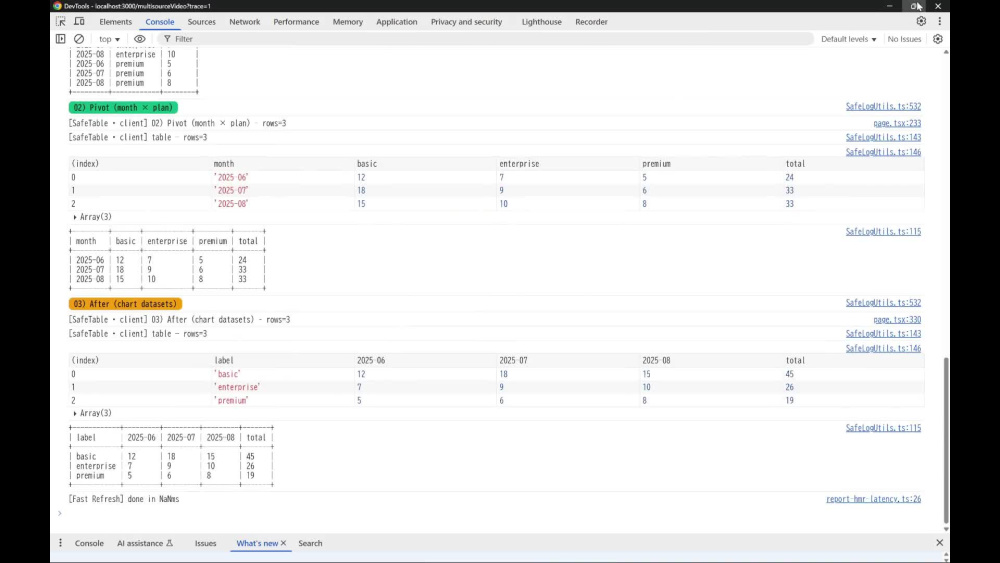The image size is (1000, 563).
Task: Close the bottom drawer with X
Action: (x=939, y=543)
